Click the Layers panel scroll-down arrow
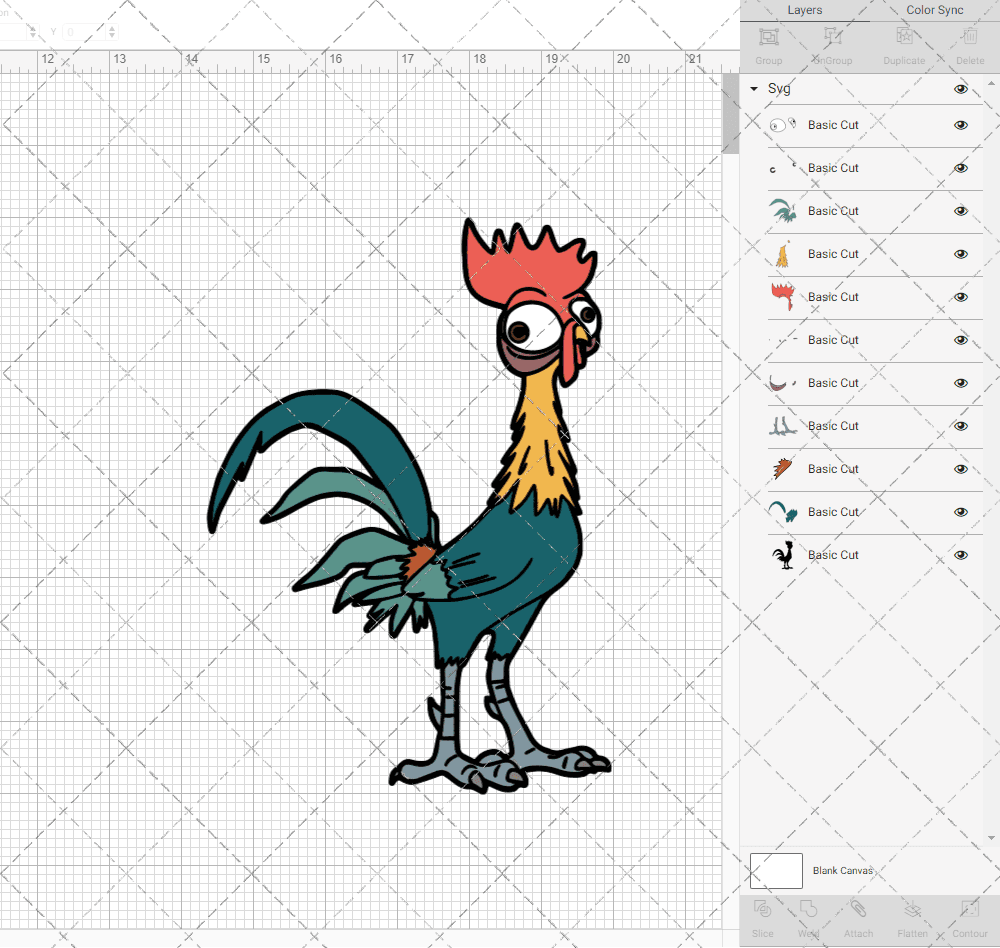Screen dimensions: 1000x948 point(990,838)
